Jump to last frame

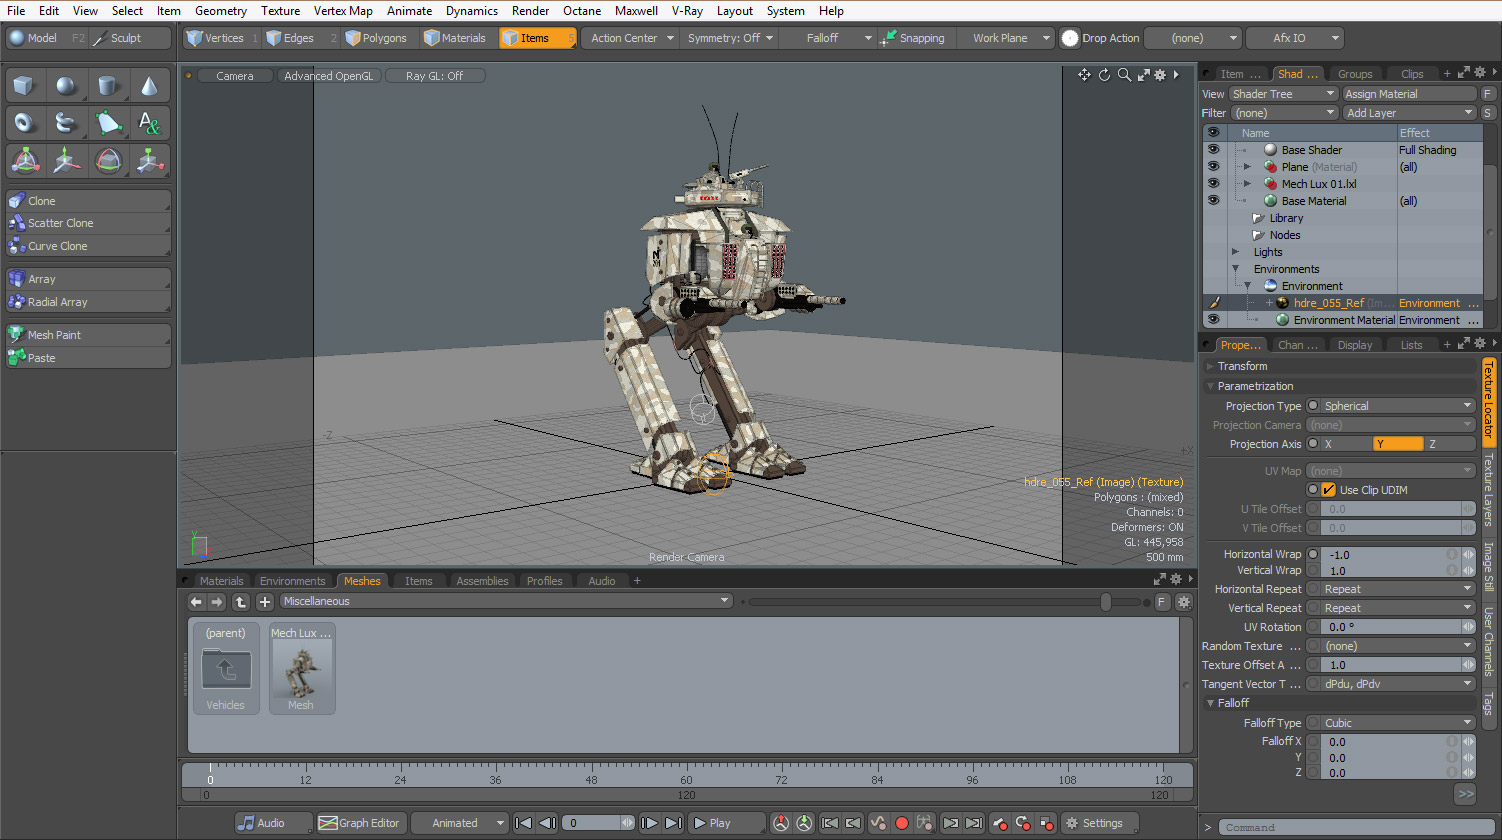(673, 823)
